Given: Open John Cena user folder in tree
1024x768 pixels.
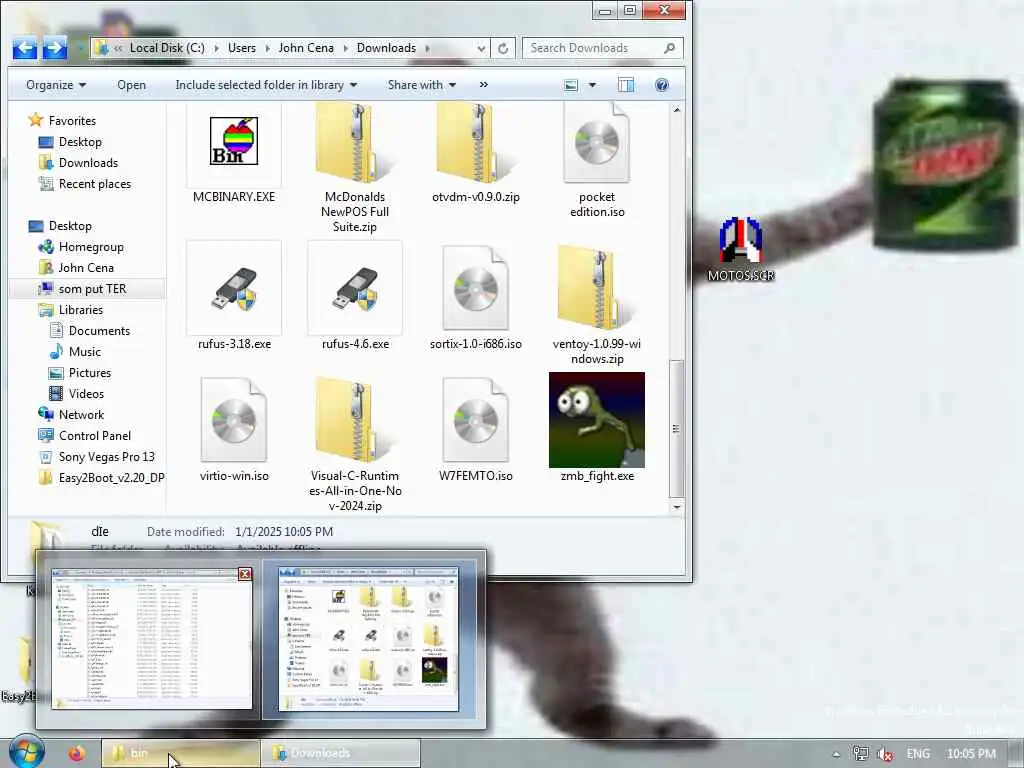Looking at the screenshot, I should point(86,268).
